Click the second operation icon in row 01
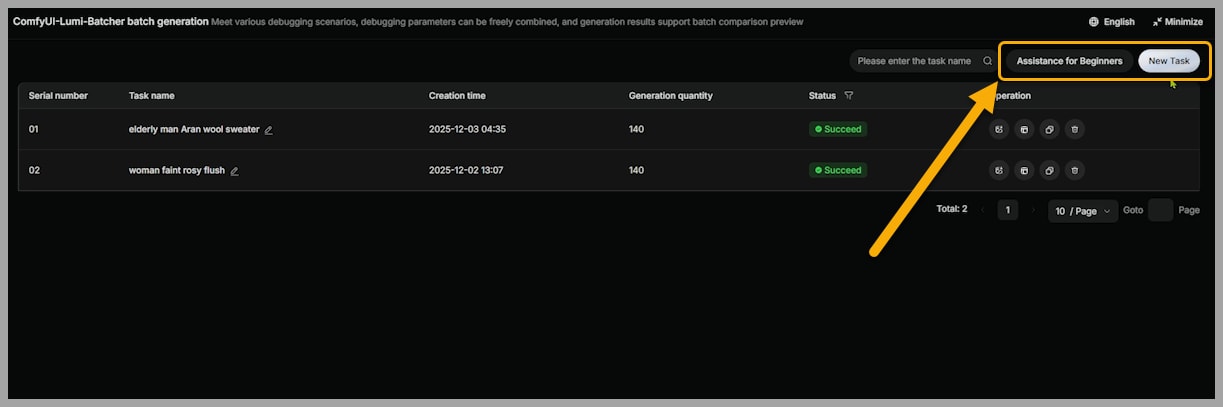The height and width of the screenshot is (407, 1223). pyautogui.click(x=1023, y=129)
